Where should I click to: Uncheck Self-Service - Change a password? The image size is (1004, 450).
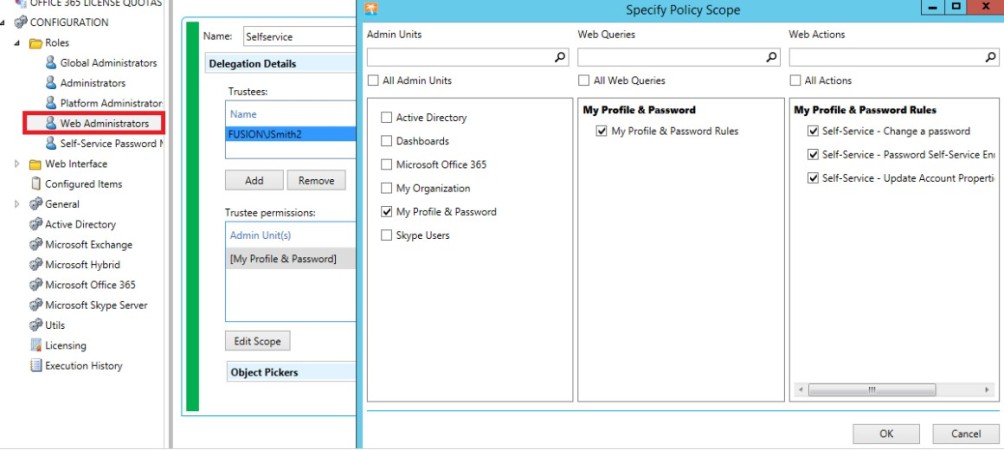813,131
